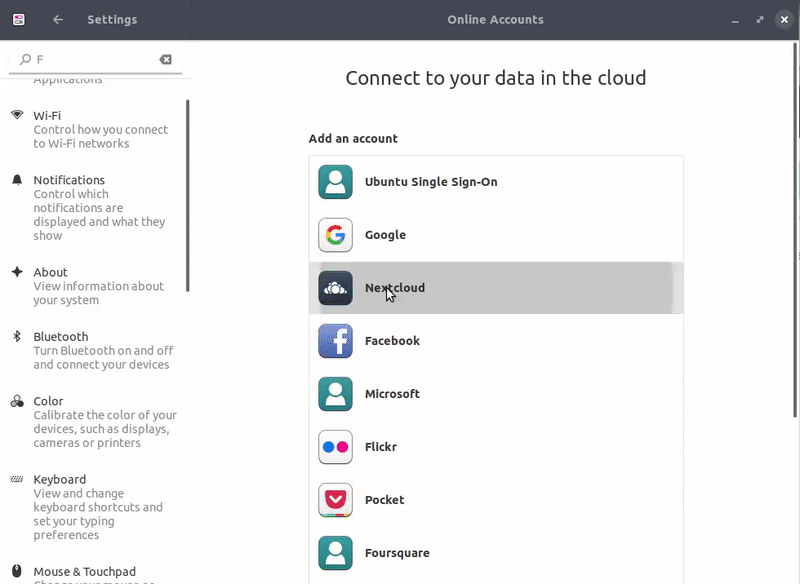Click the sidebar vertical scrollbar
Image resolution: width=800 pixels, height=584 pixels.
tap(187, 195)
